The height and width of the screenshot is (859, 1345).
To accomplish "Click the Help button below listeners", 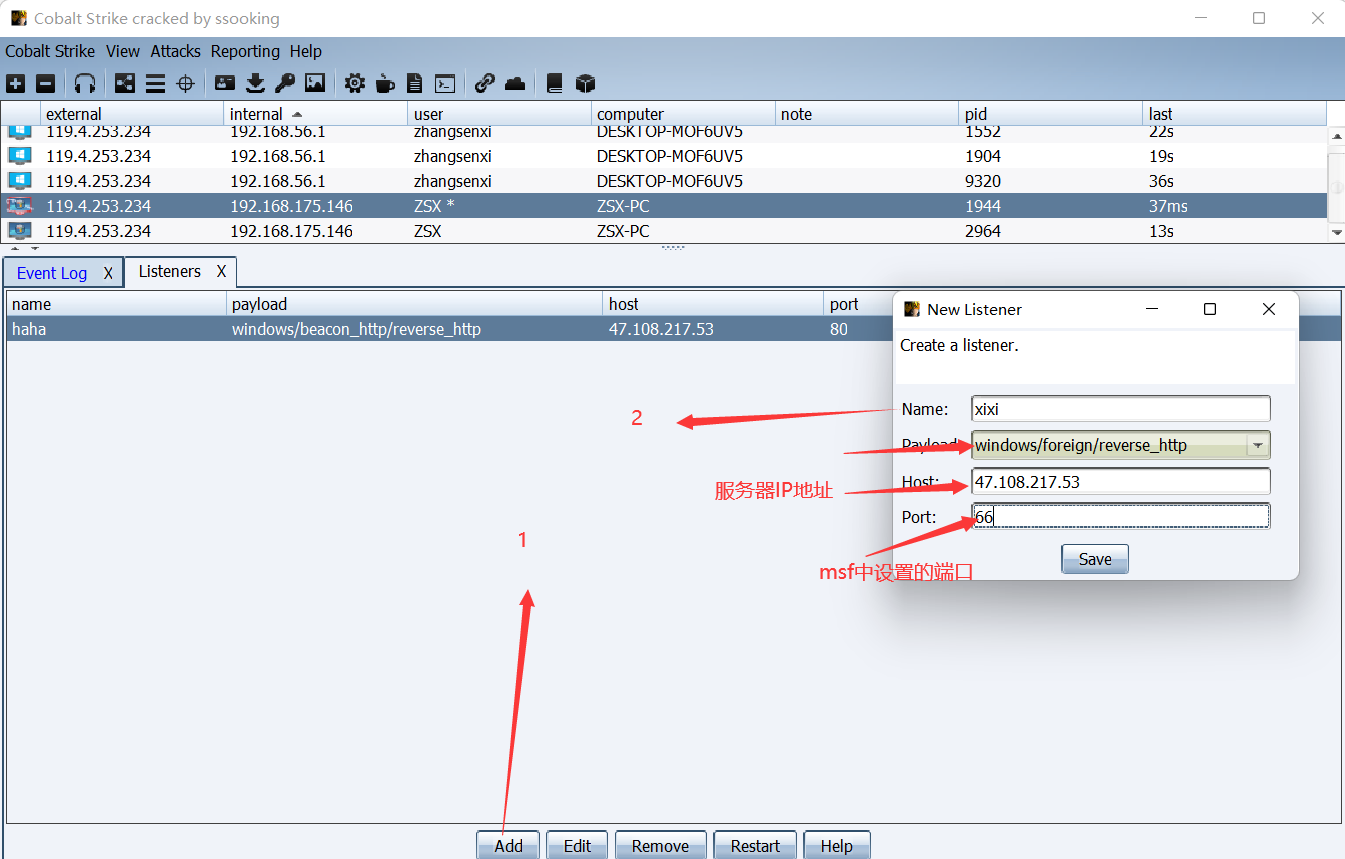I will pyautogui.click(x=836, y=845).
